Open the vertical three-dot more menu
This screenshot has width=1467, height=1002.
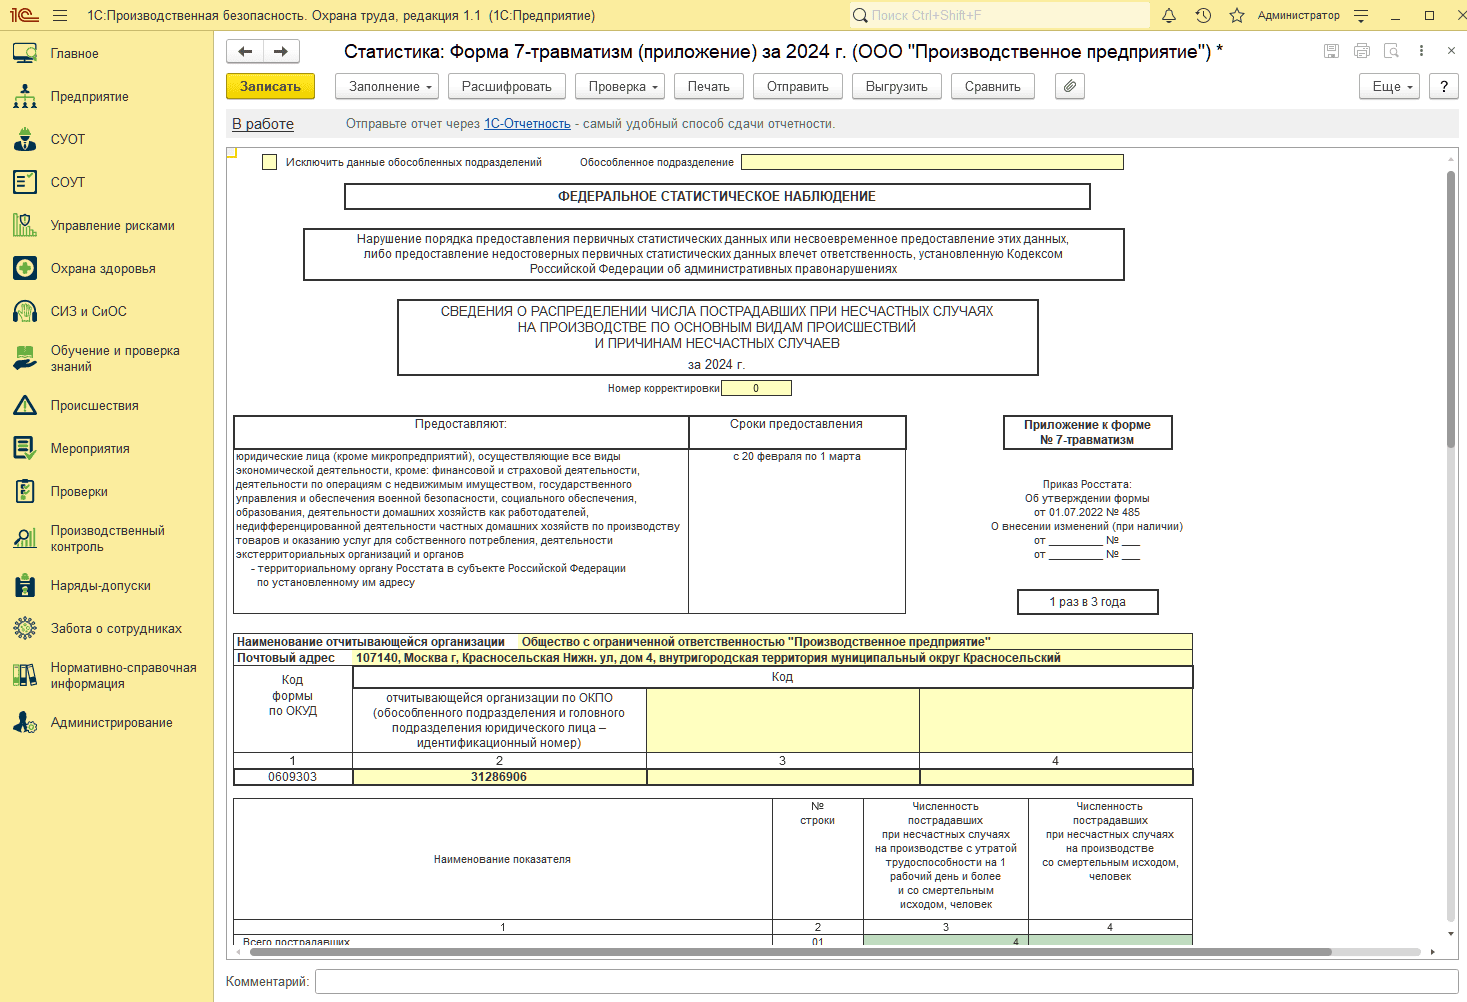1421,51
